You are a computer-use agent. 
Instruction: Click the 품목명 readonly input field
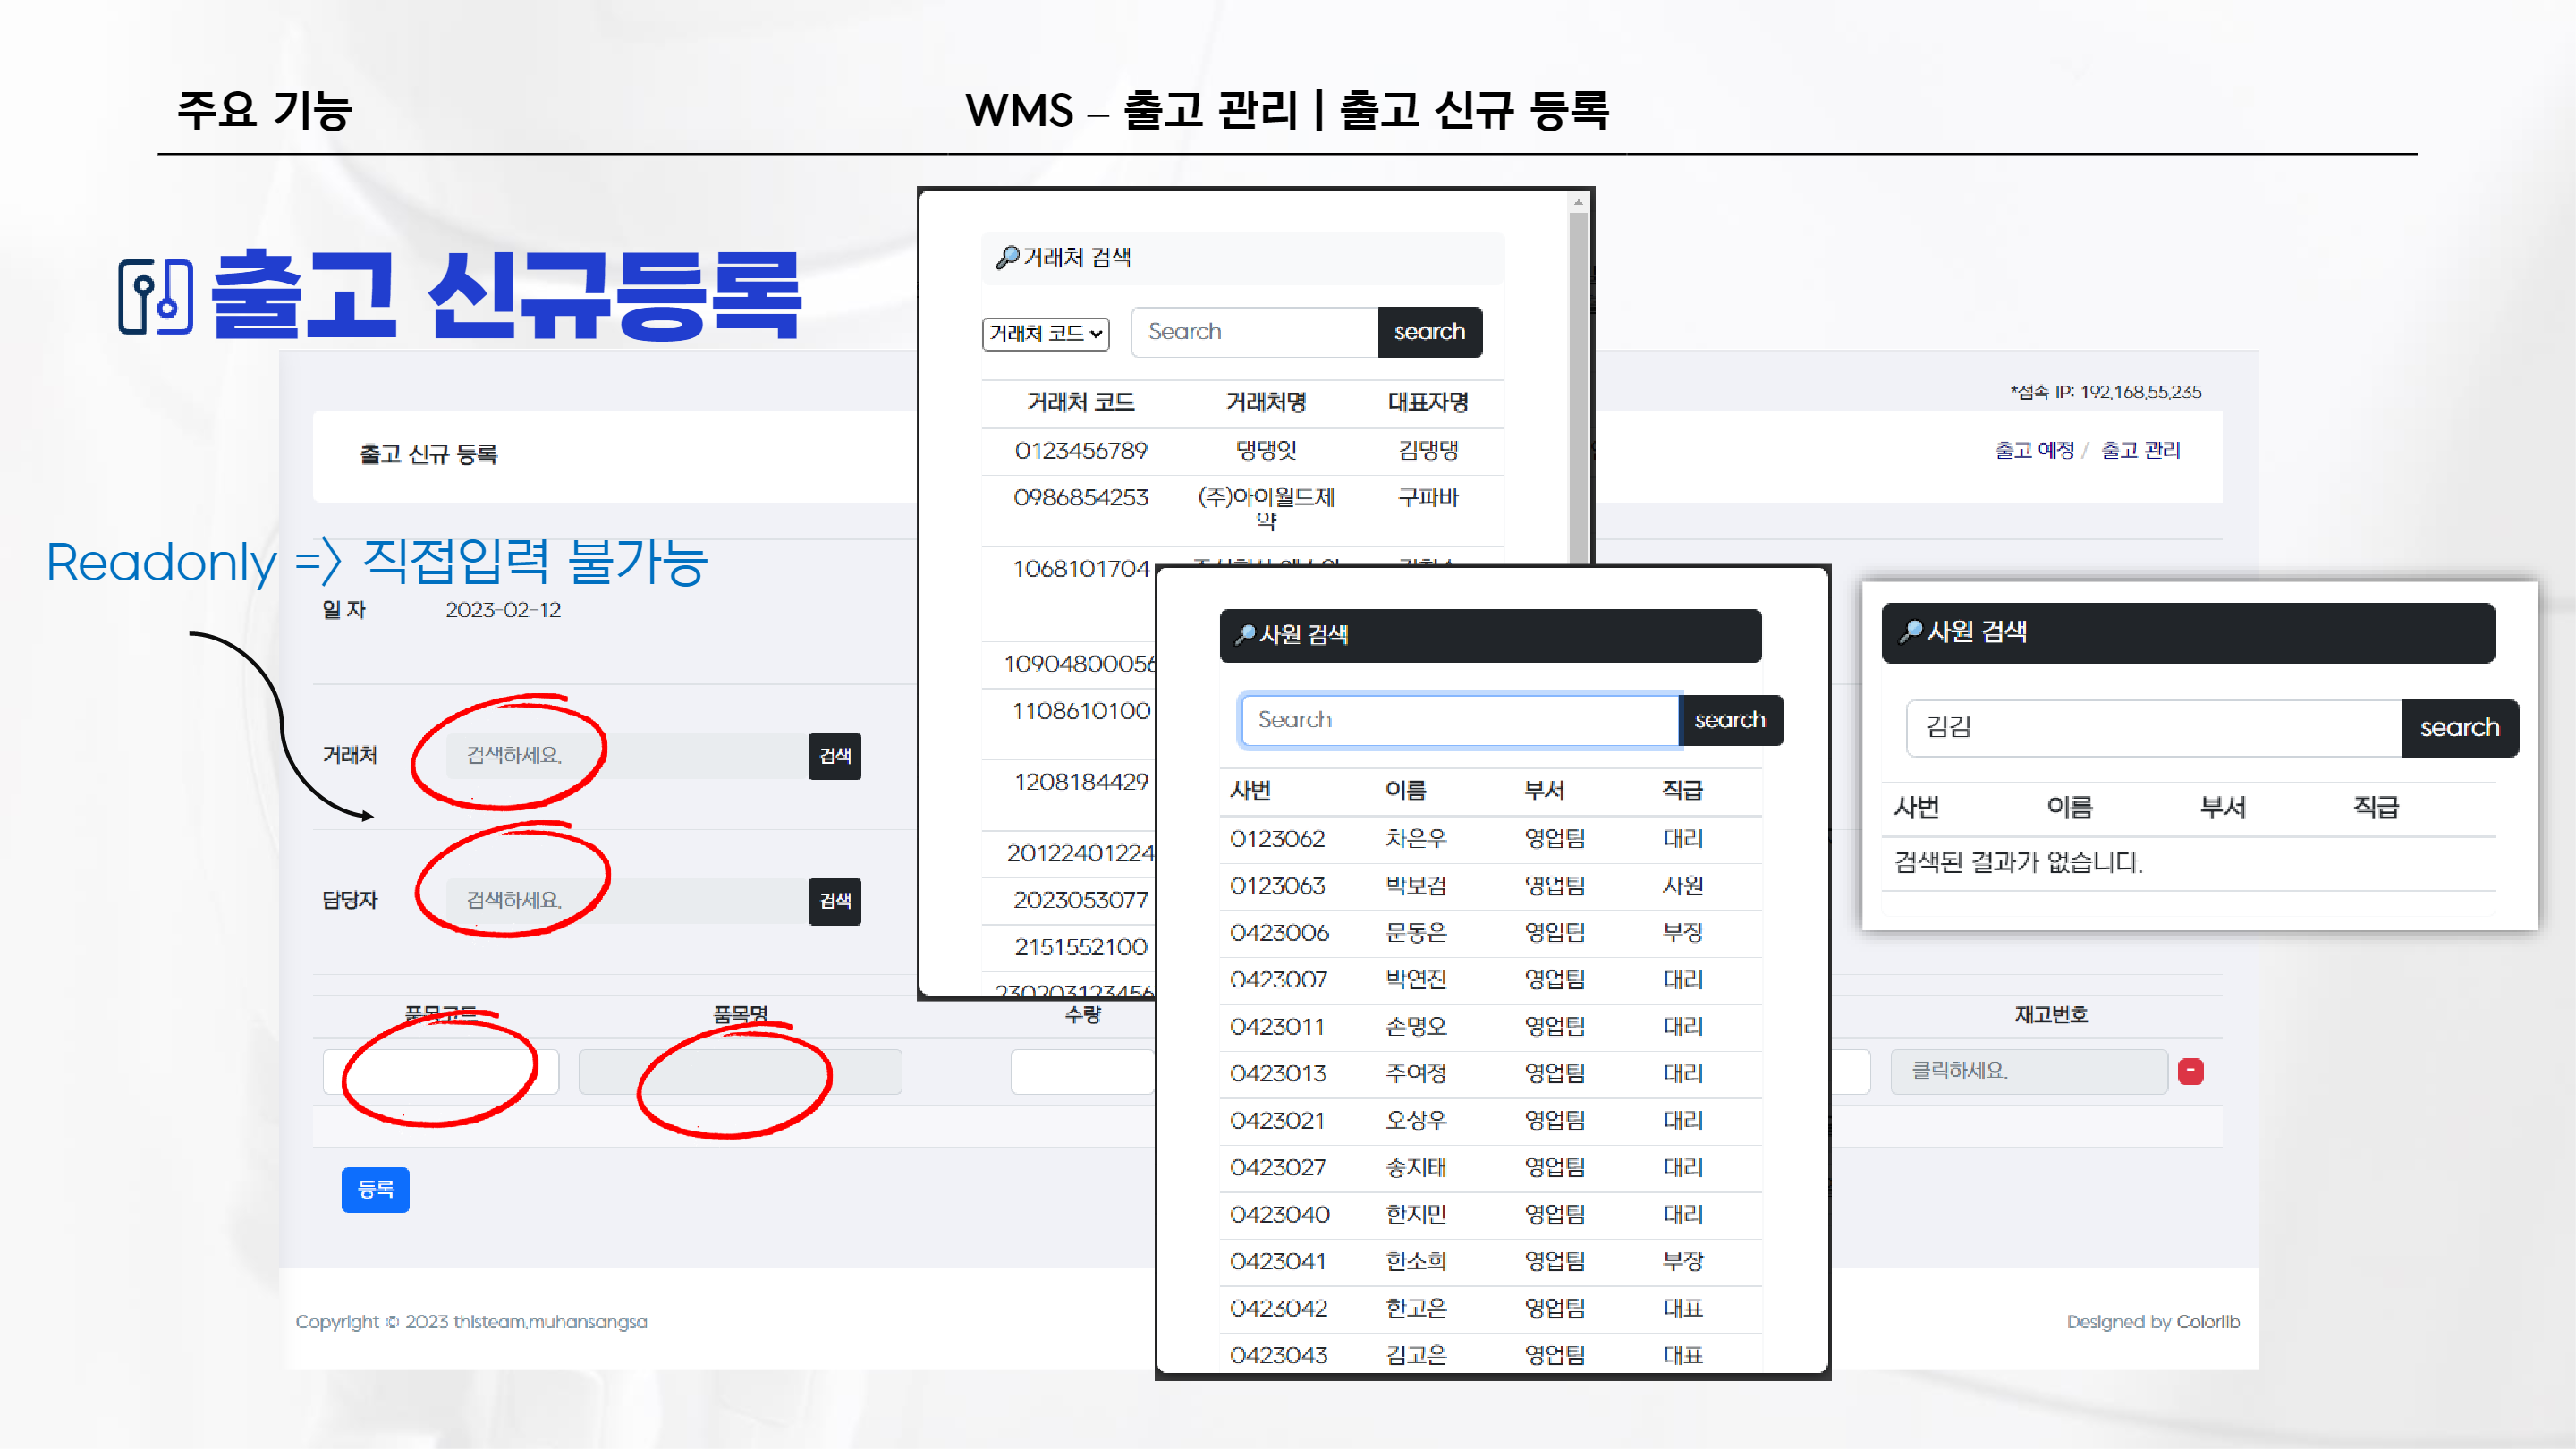tap(740, 1071)
